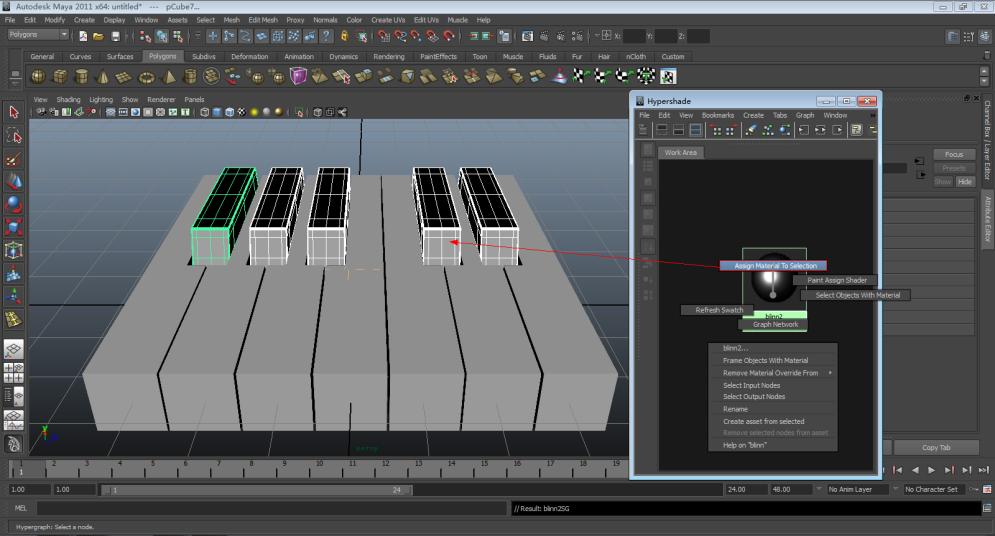
Task: Choose the four-view layout icon
Action: [x=14, y=374]
